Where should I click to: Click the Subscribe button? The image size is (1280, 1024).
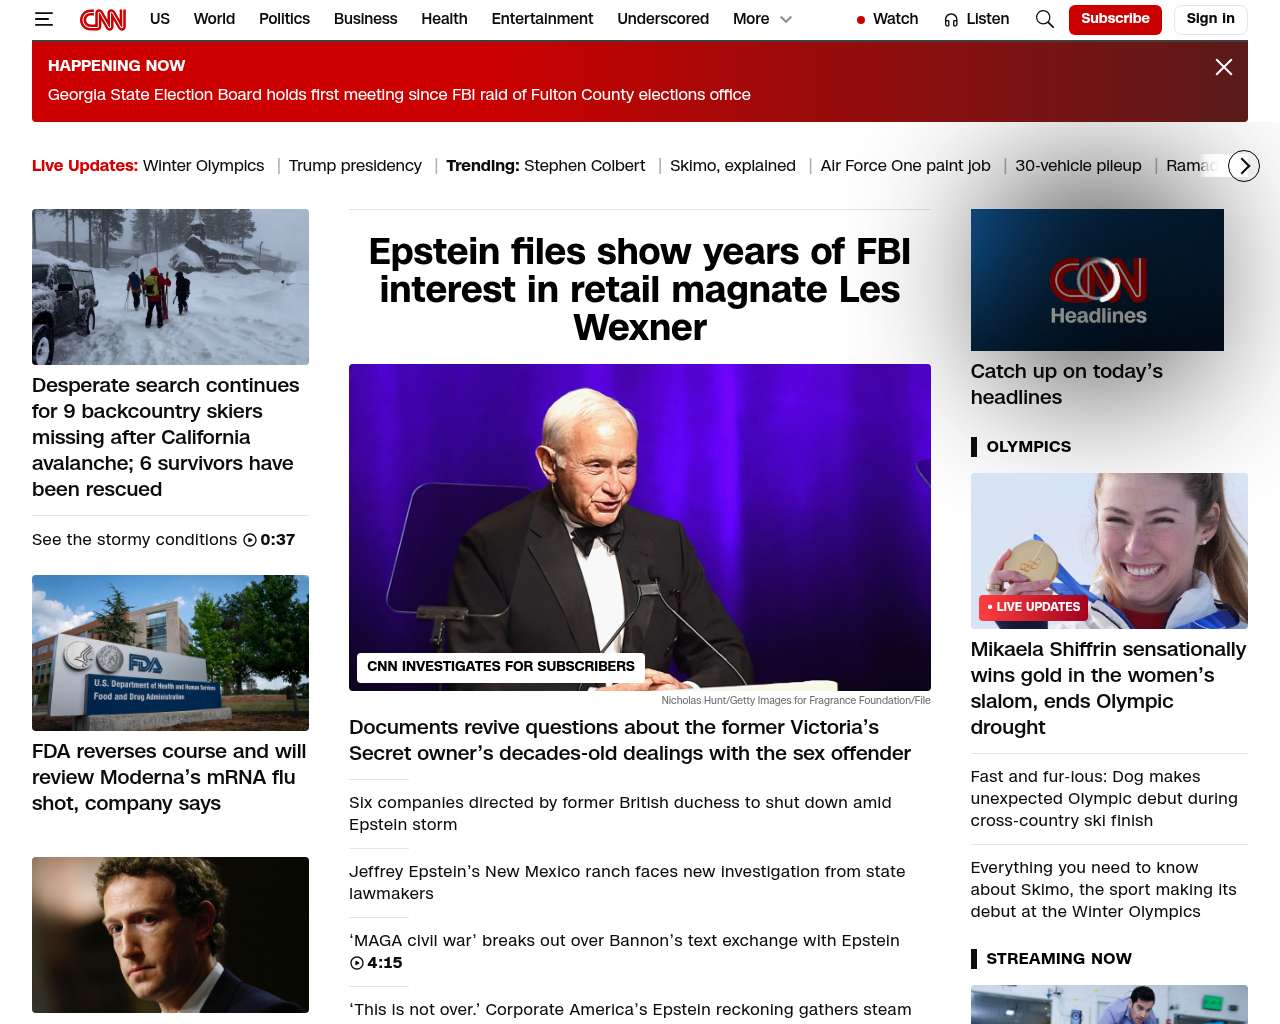pos(1115,19)
